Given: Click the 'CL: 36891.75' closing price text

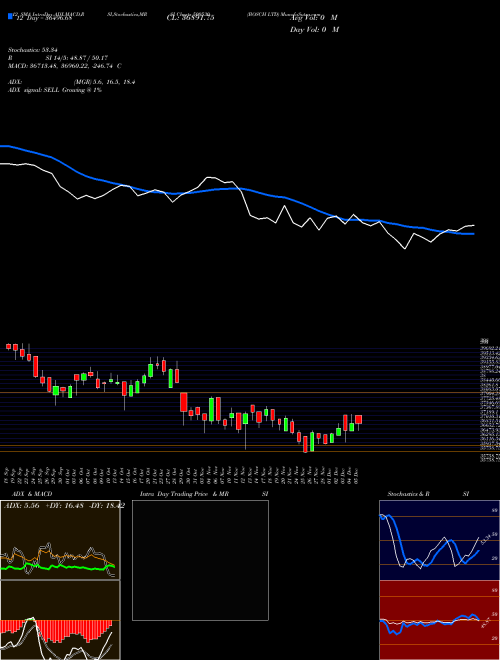Looking at the screenshot, I should tap(190, 18).
